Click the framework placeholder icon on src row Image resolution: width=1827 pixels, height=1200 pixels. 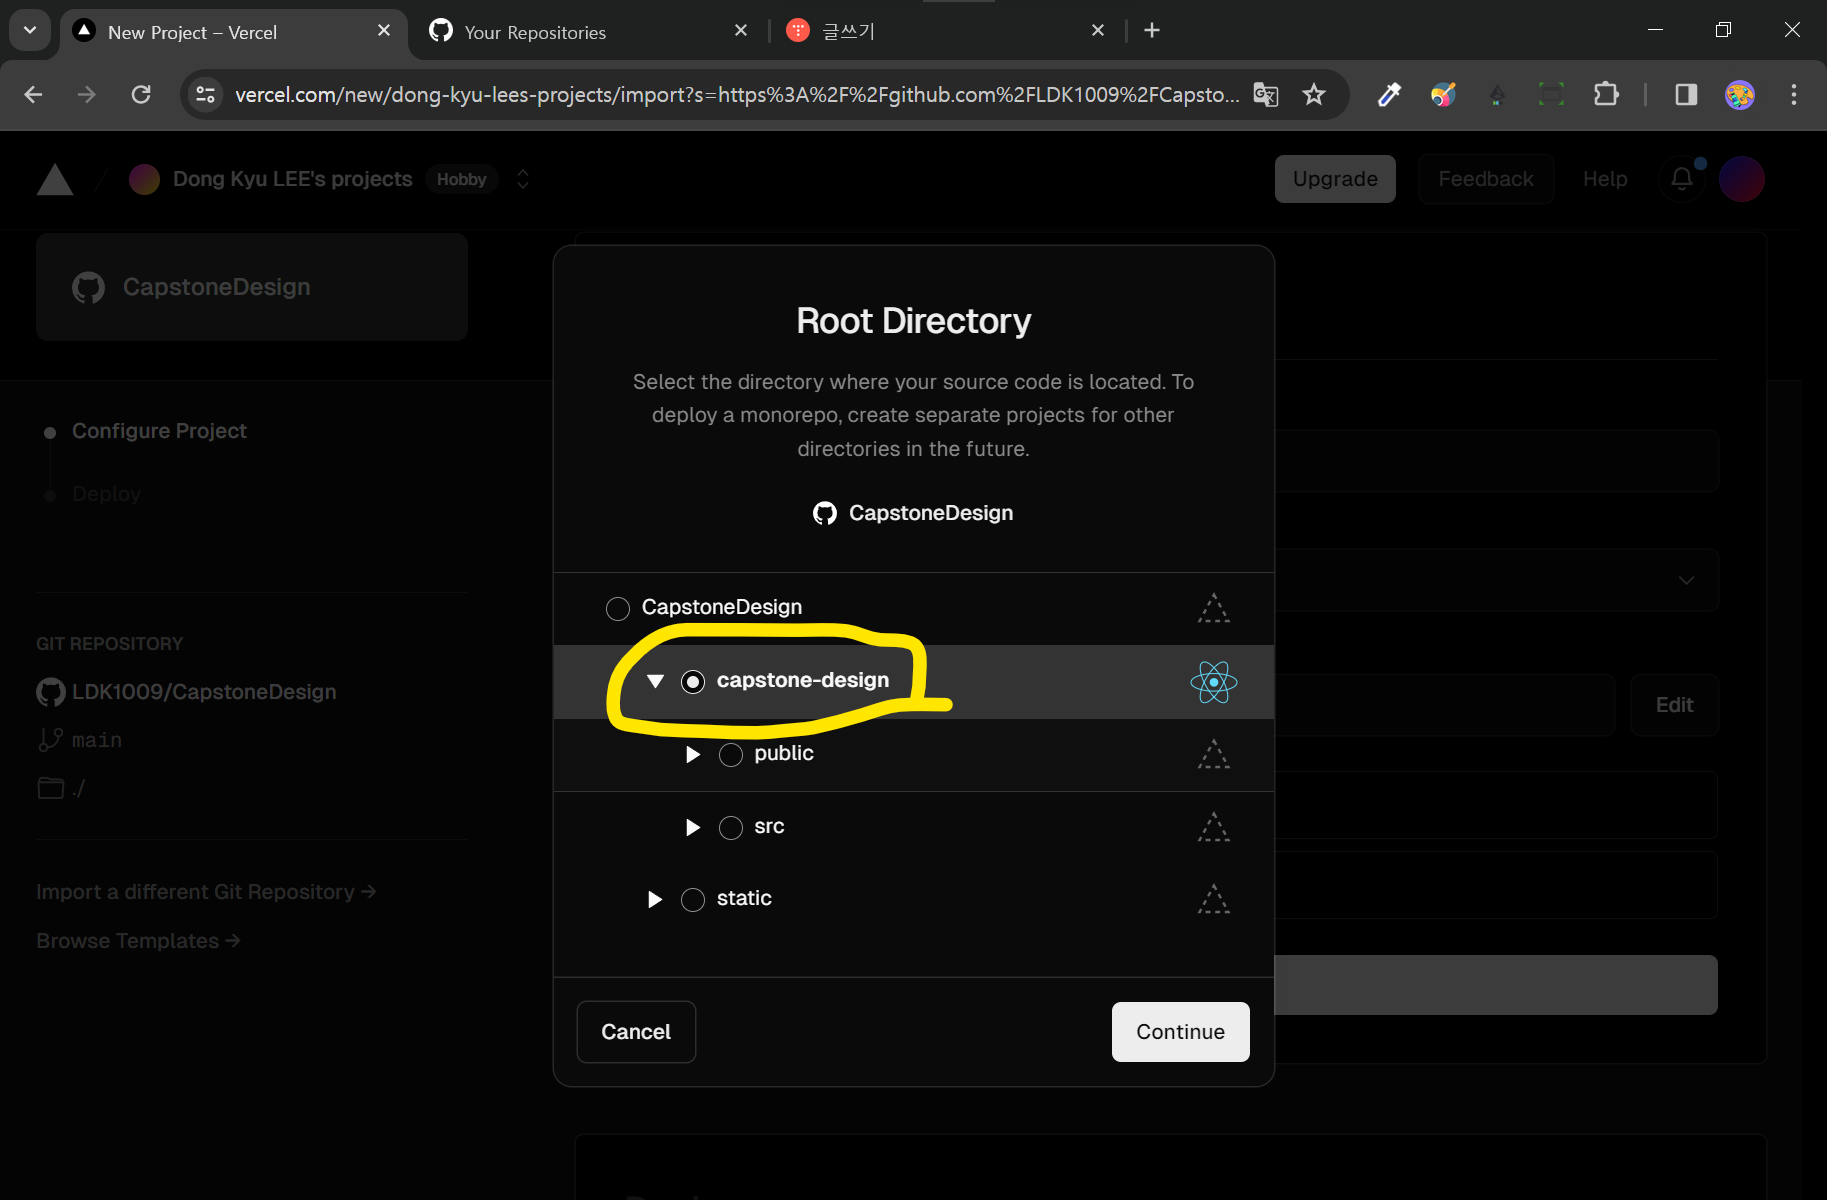tap(1214, 827)
